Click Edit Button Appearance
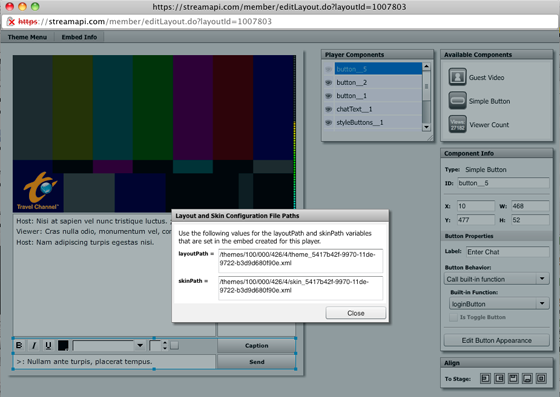Image resolution: width=560 pixels, height=397 pixels. pyautogui.click(x=496, y=340)
